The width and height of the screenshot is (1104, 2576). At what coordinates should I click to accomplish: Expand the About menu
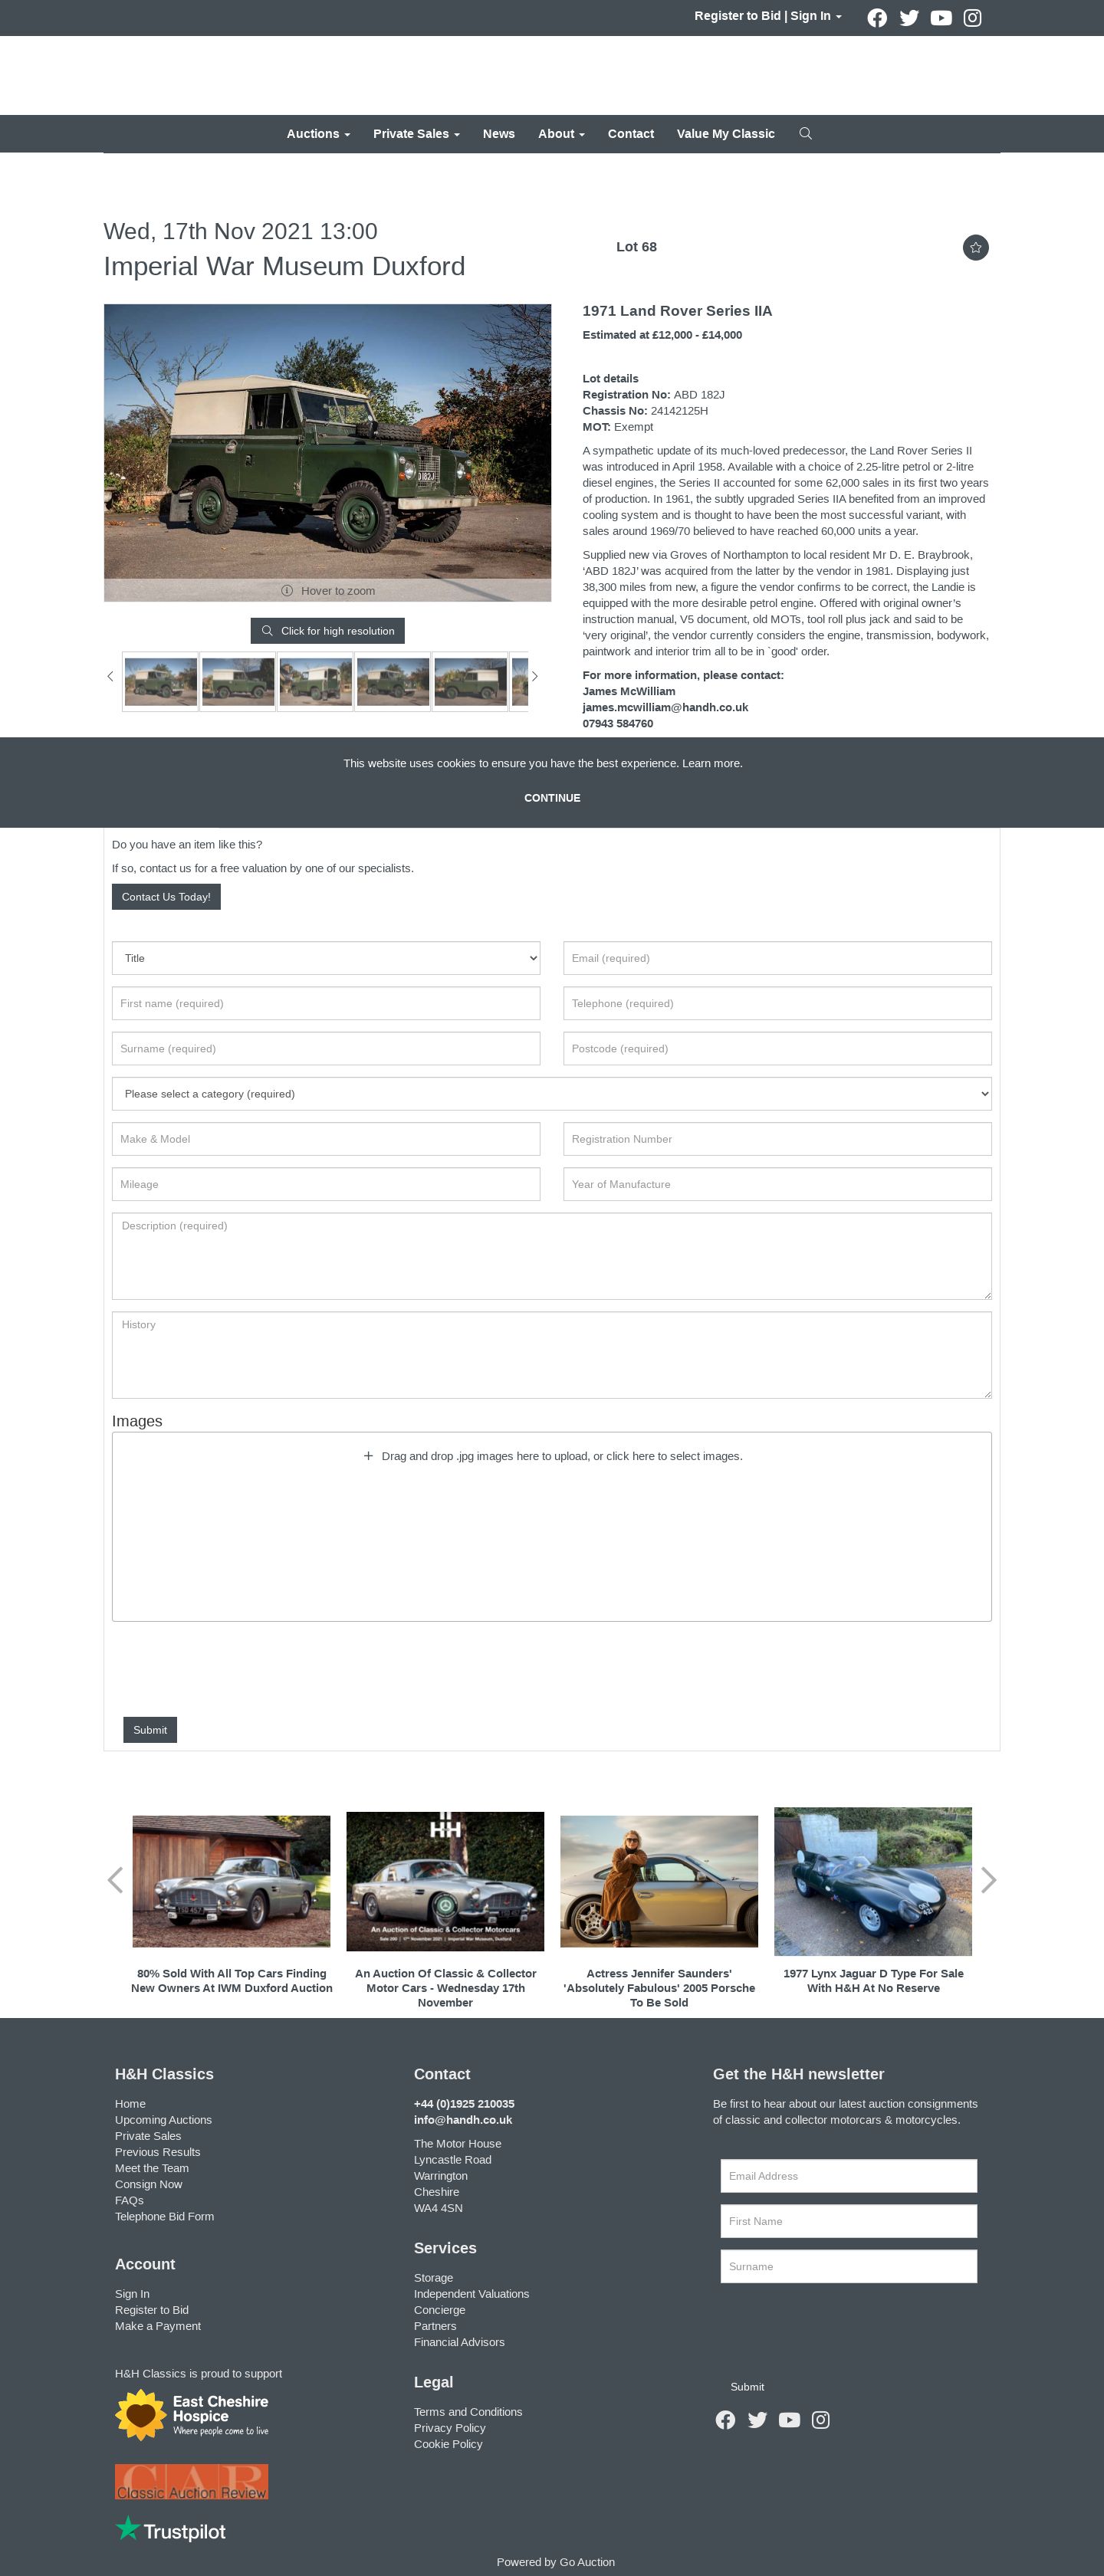561,134
